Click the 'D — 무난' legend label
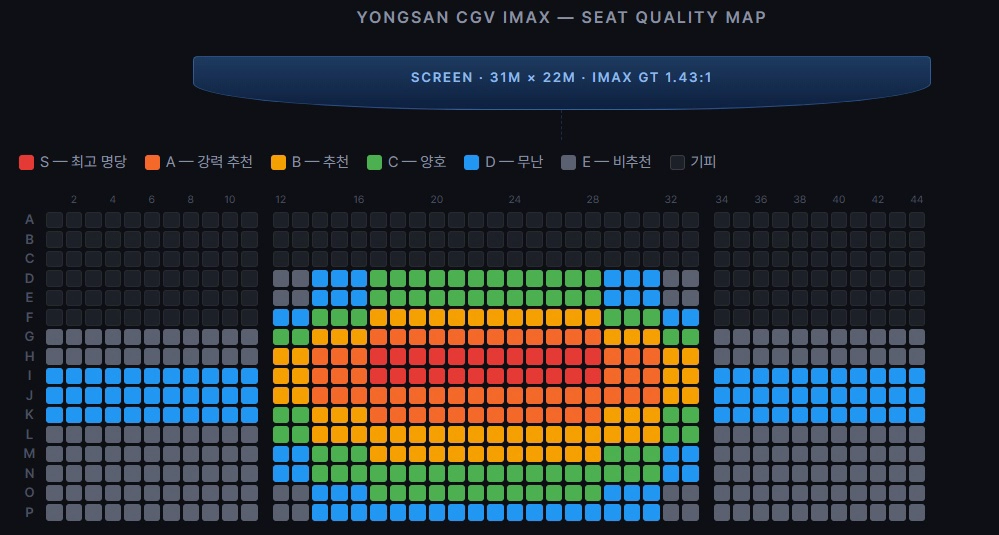 click(x=514, y=162)
